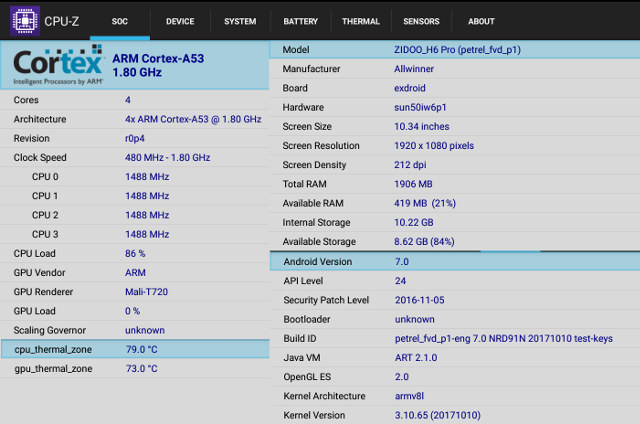Click Kernel Architecture value armv8l
This screenshot has height=424, width=640.
(409, 396)
